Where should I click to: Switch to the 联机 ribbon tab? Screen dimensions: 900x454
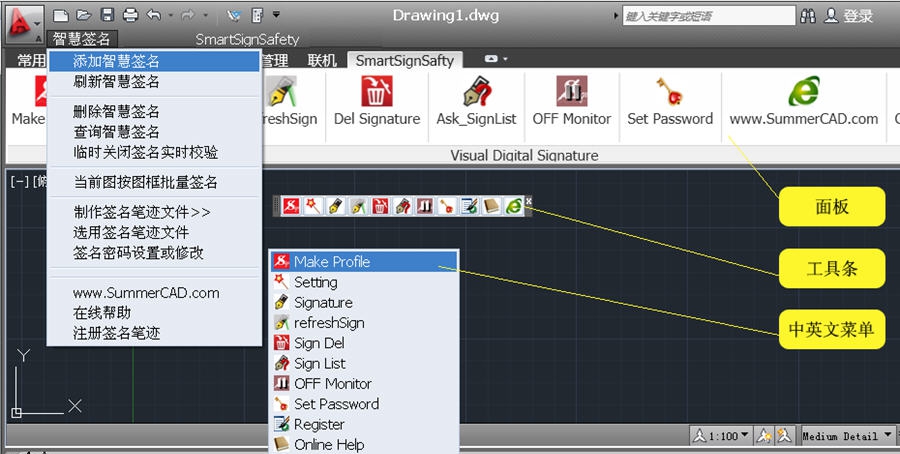322,60
